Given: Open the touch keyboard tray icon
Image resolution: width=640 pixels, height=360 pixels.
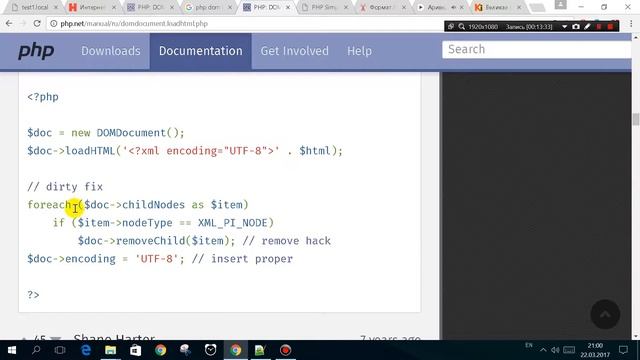Looking at the screenshot, I should tap(569, 350).
